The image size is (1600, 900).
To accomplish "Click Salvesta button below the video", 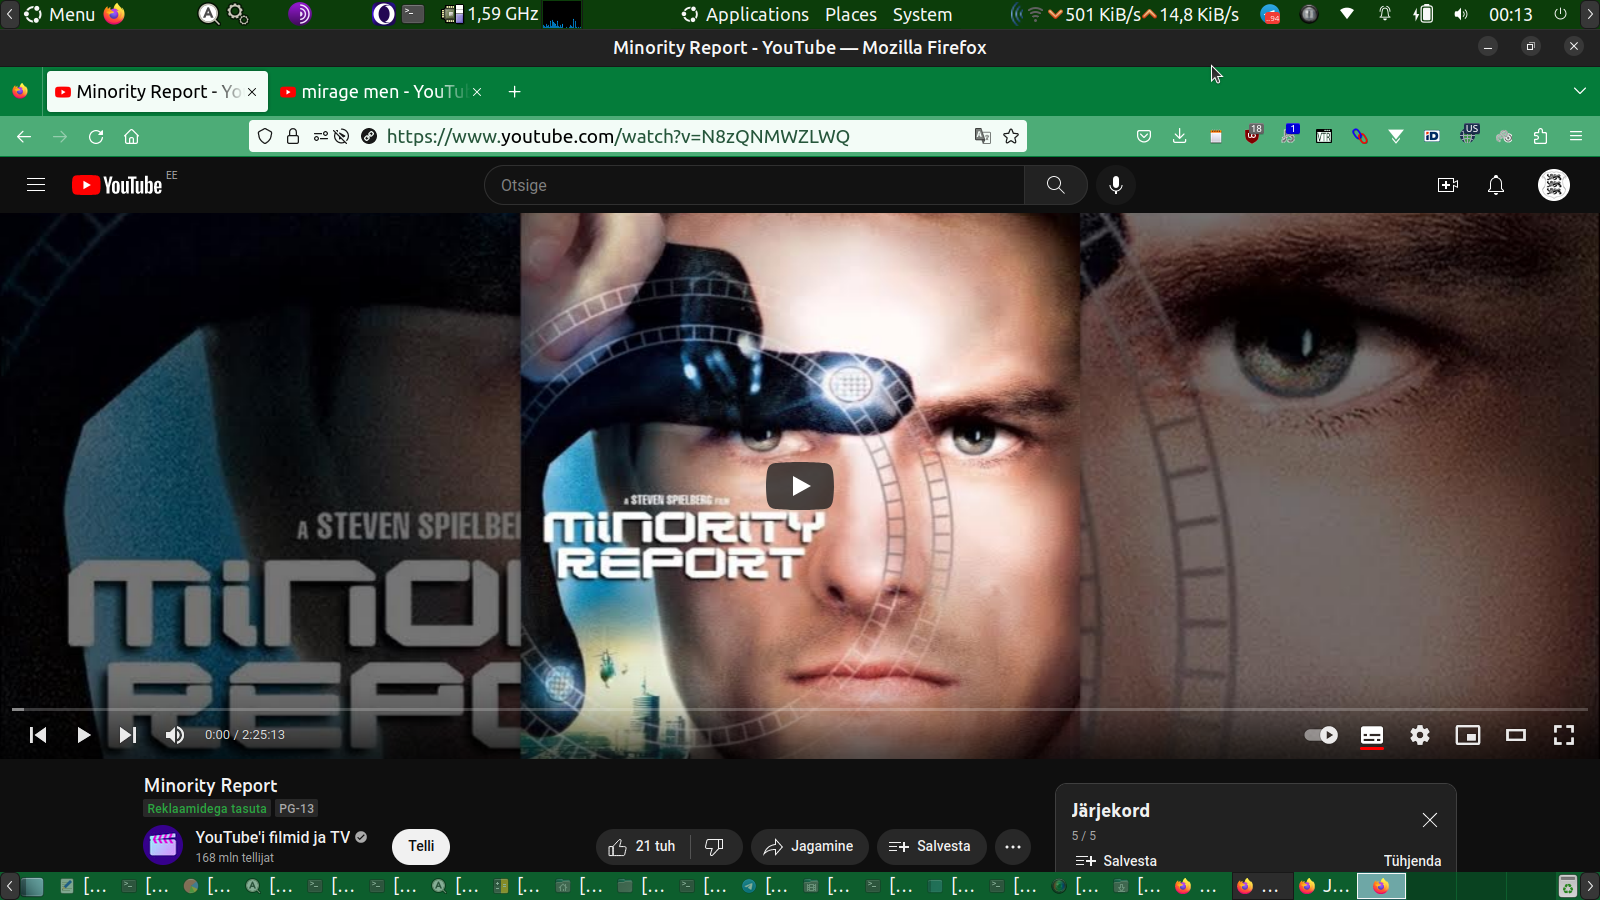I will pos(930,847).
